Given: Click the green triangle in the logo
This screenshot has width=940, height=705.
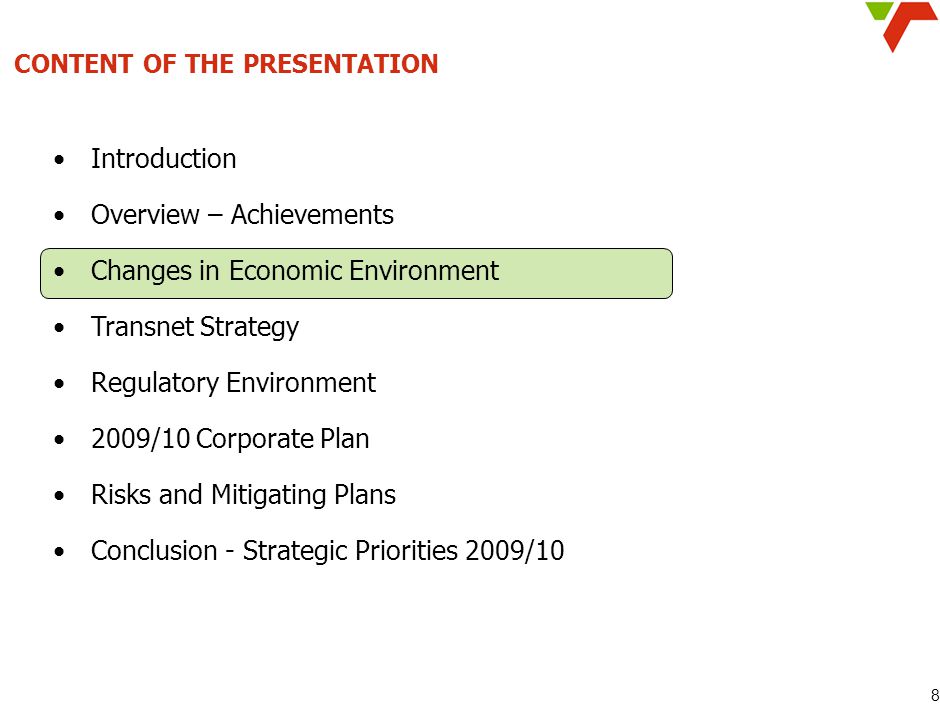Looking at the screenshot, I should coord(879,10).
